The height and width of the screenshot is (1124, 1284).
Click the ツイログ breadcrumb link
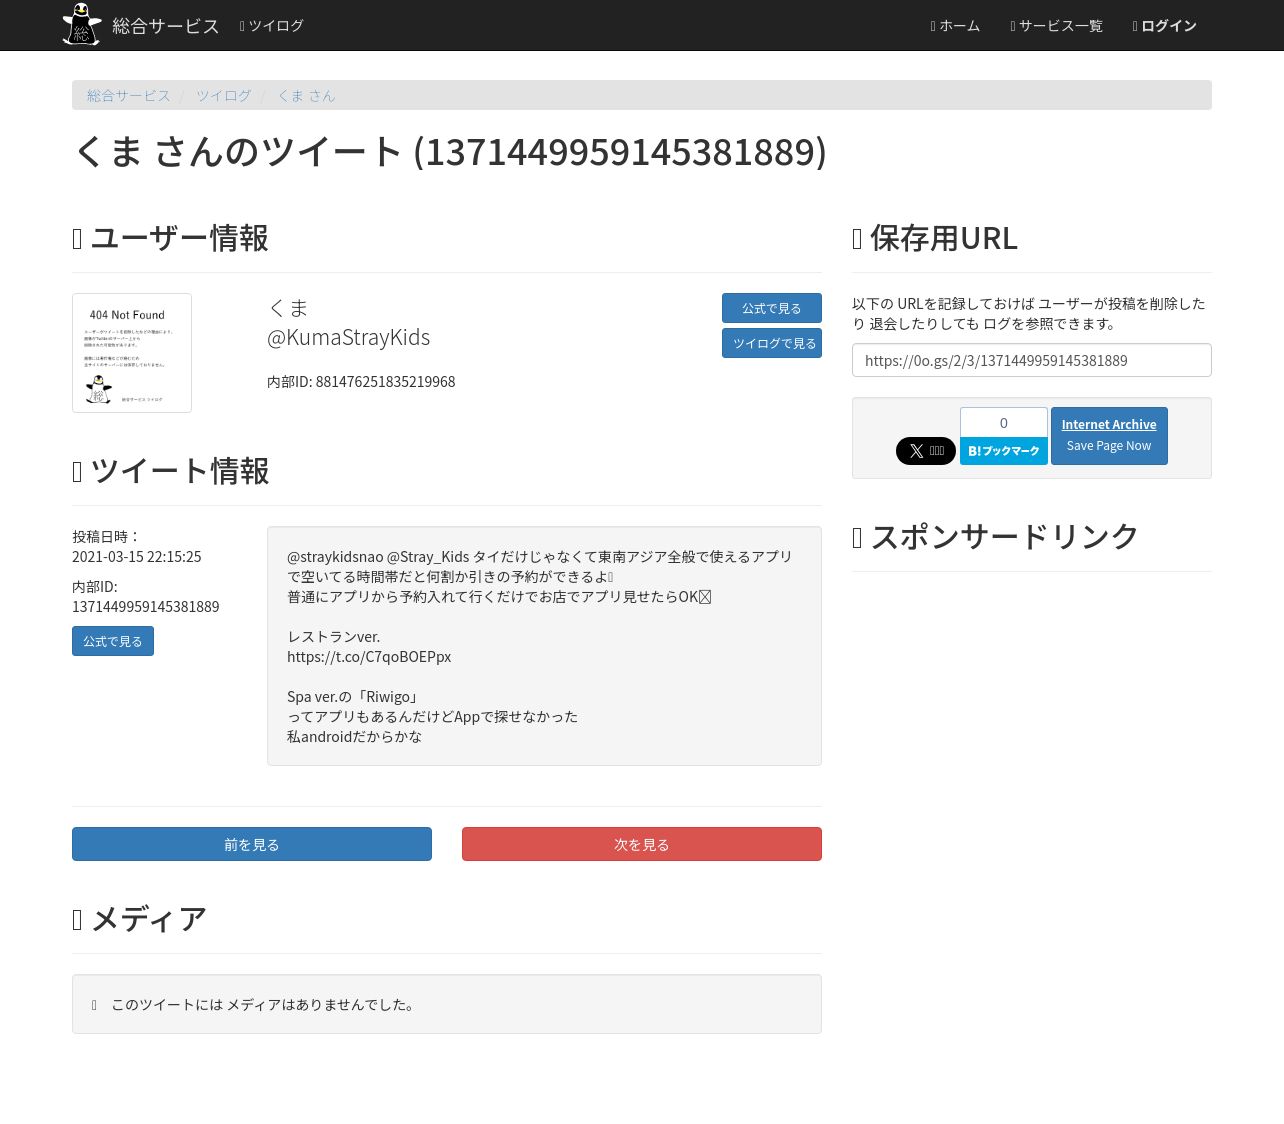(224, 95)
